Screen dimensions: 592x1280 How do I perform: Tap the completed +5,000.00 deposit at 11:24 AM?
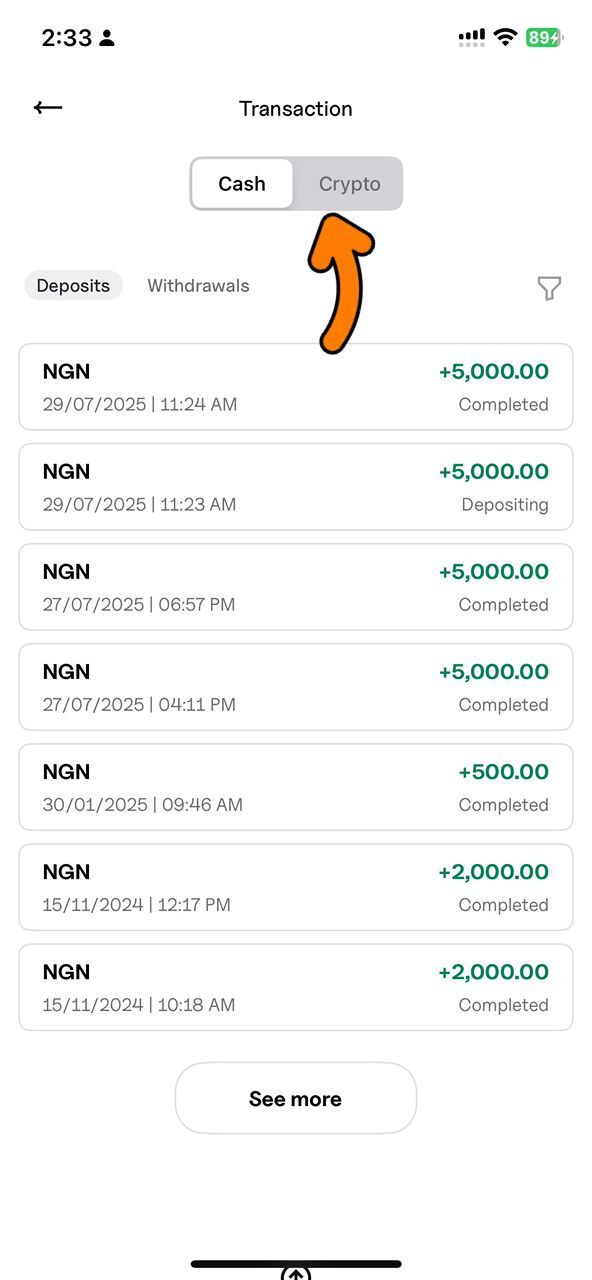pos(295,387)
